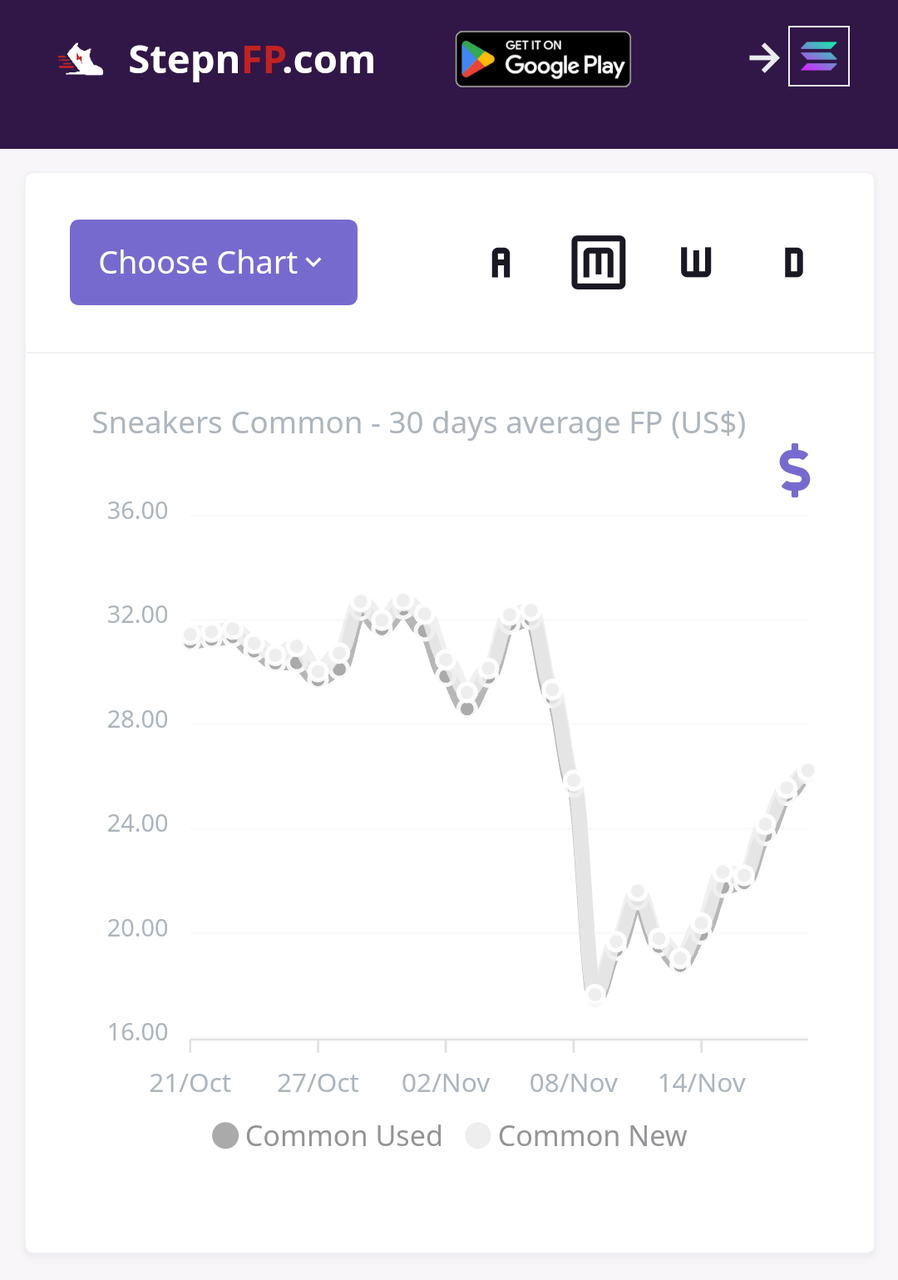This screenshot has height=1280, width=898.
Task: Click the Common Used gray legend dot
Action: tap(225, 1136)
